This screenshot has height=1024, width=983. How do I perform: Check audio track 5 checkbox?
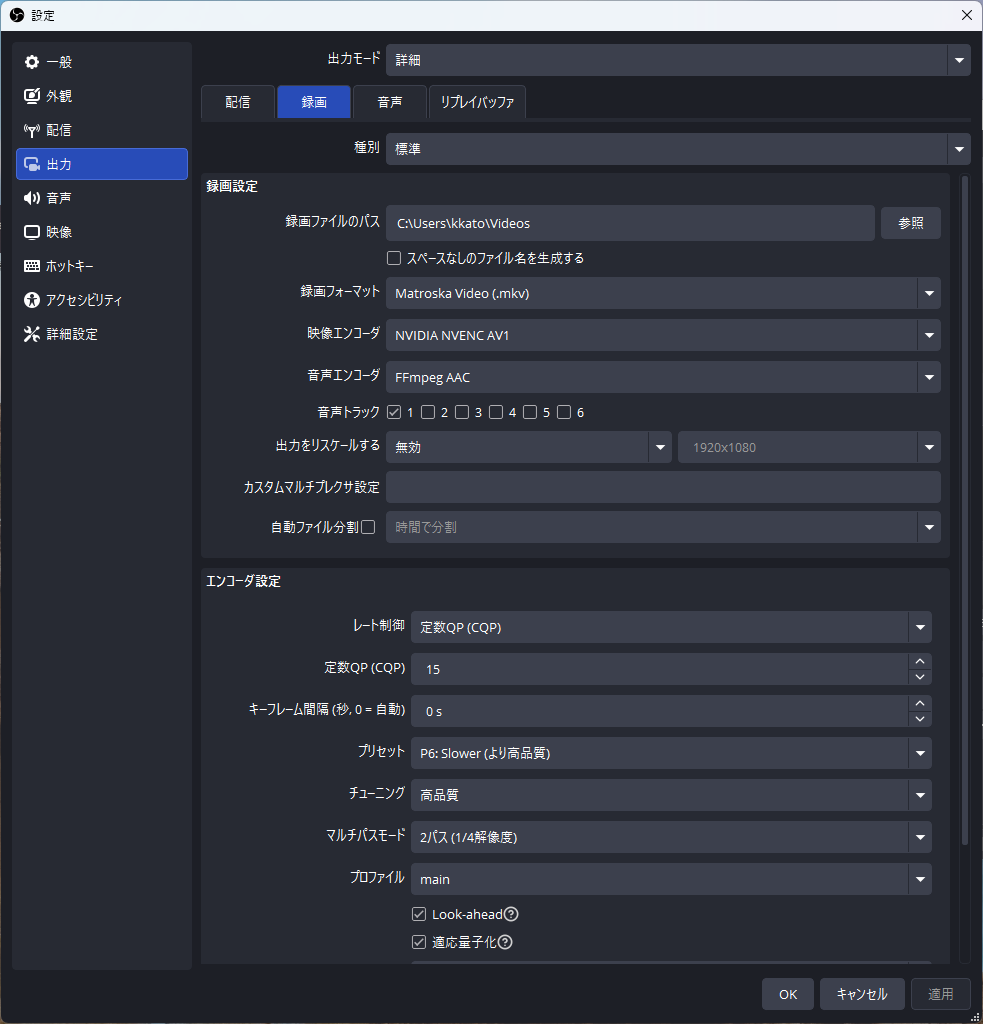(x=530, y=412)
